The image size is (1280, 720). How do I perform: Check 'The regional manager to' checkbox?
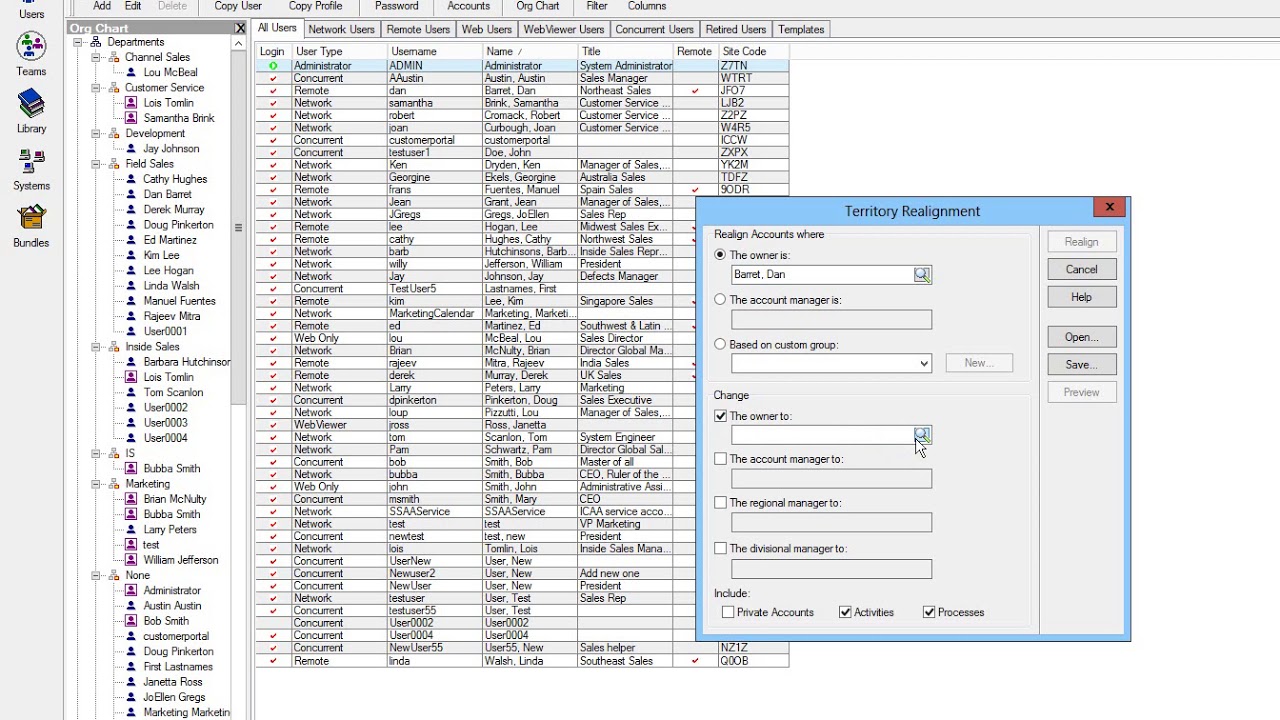[721, 503]
